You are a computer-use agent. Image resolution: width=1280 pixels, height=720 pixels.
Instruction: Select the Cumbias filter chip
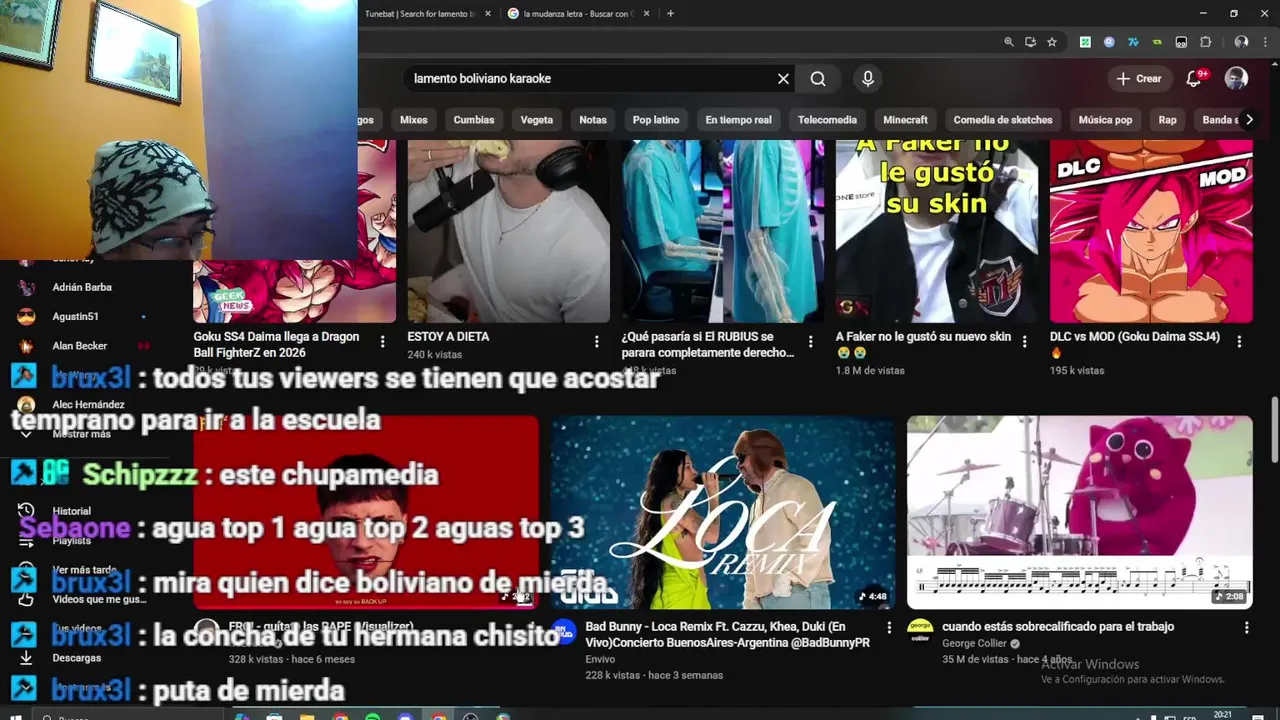(x=474, y=120)
